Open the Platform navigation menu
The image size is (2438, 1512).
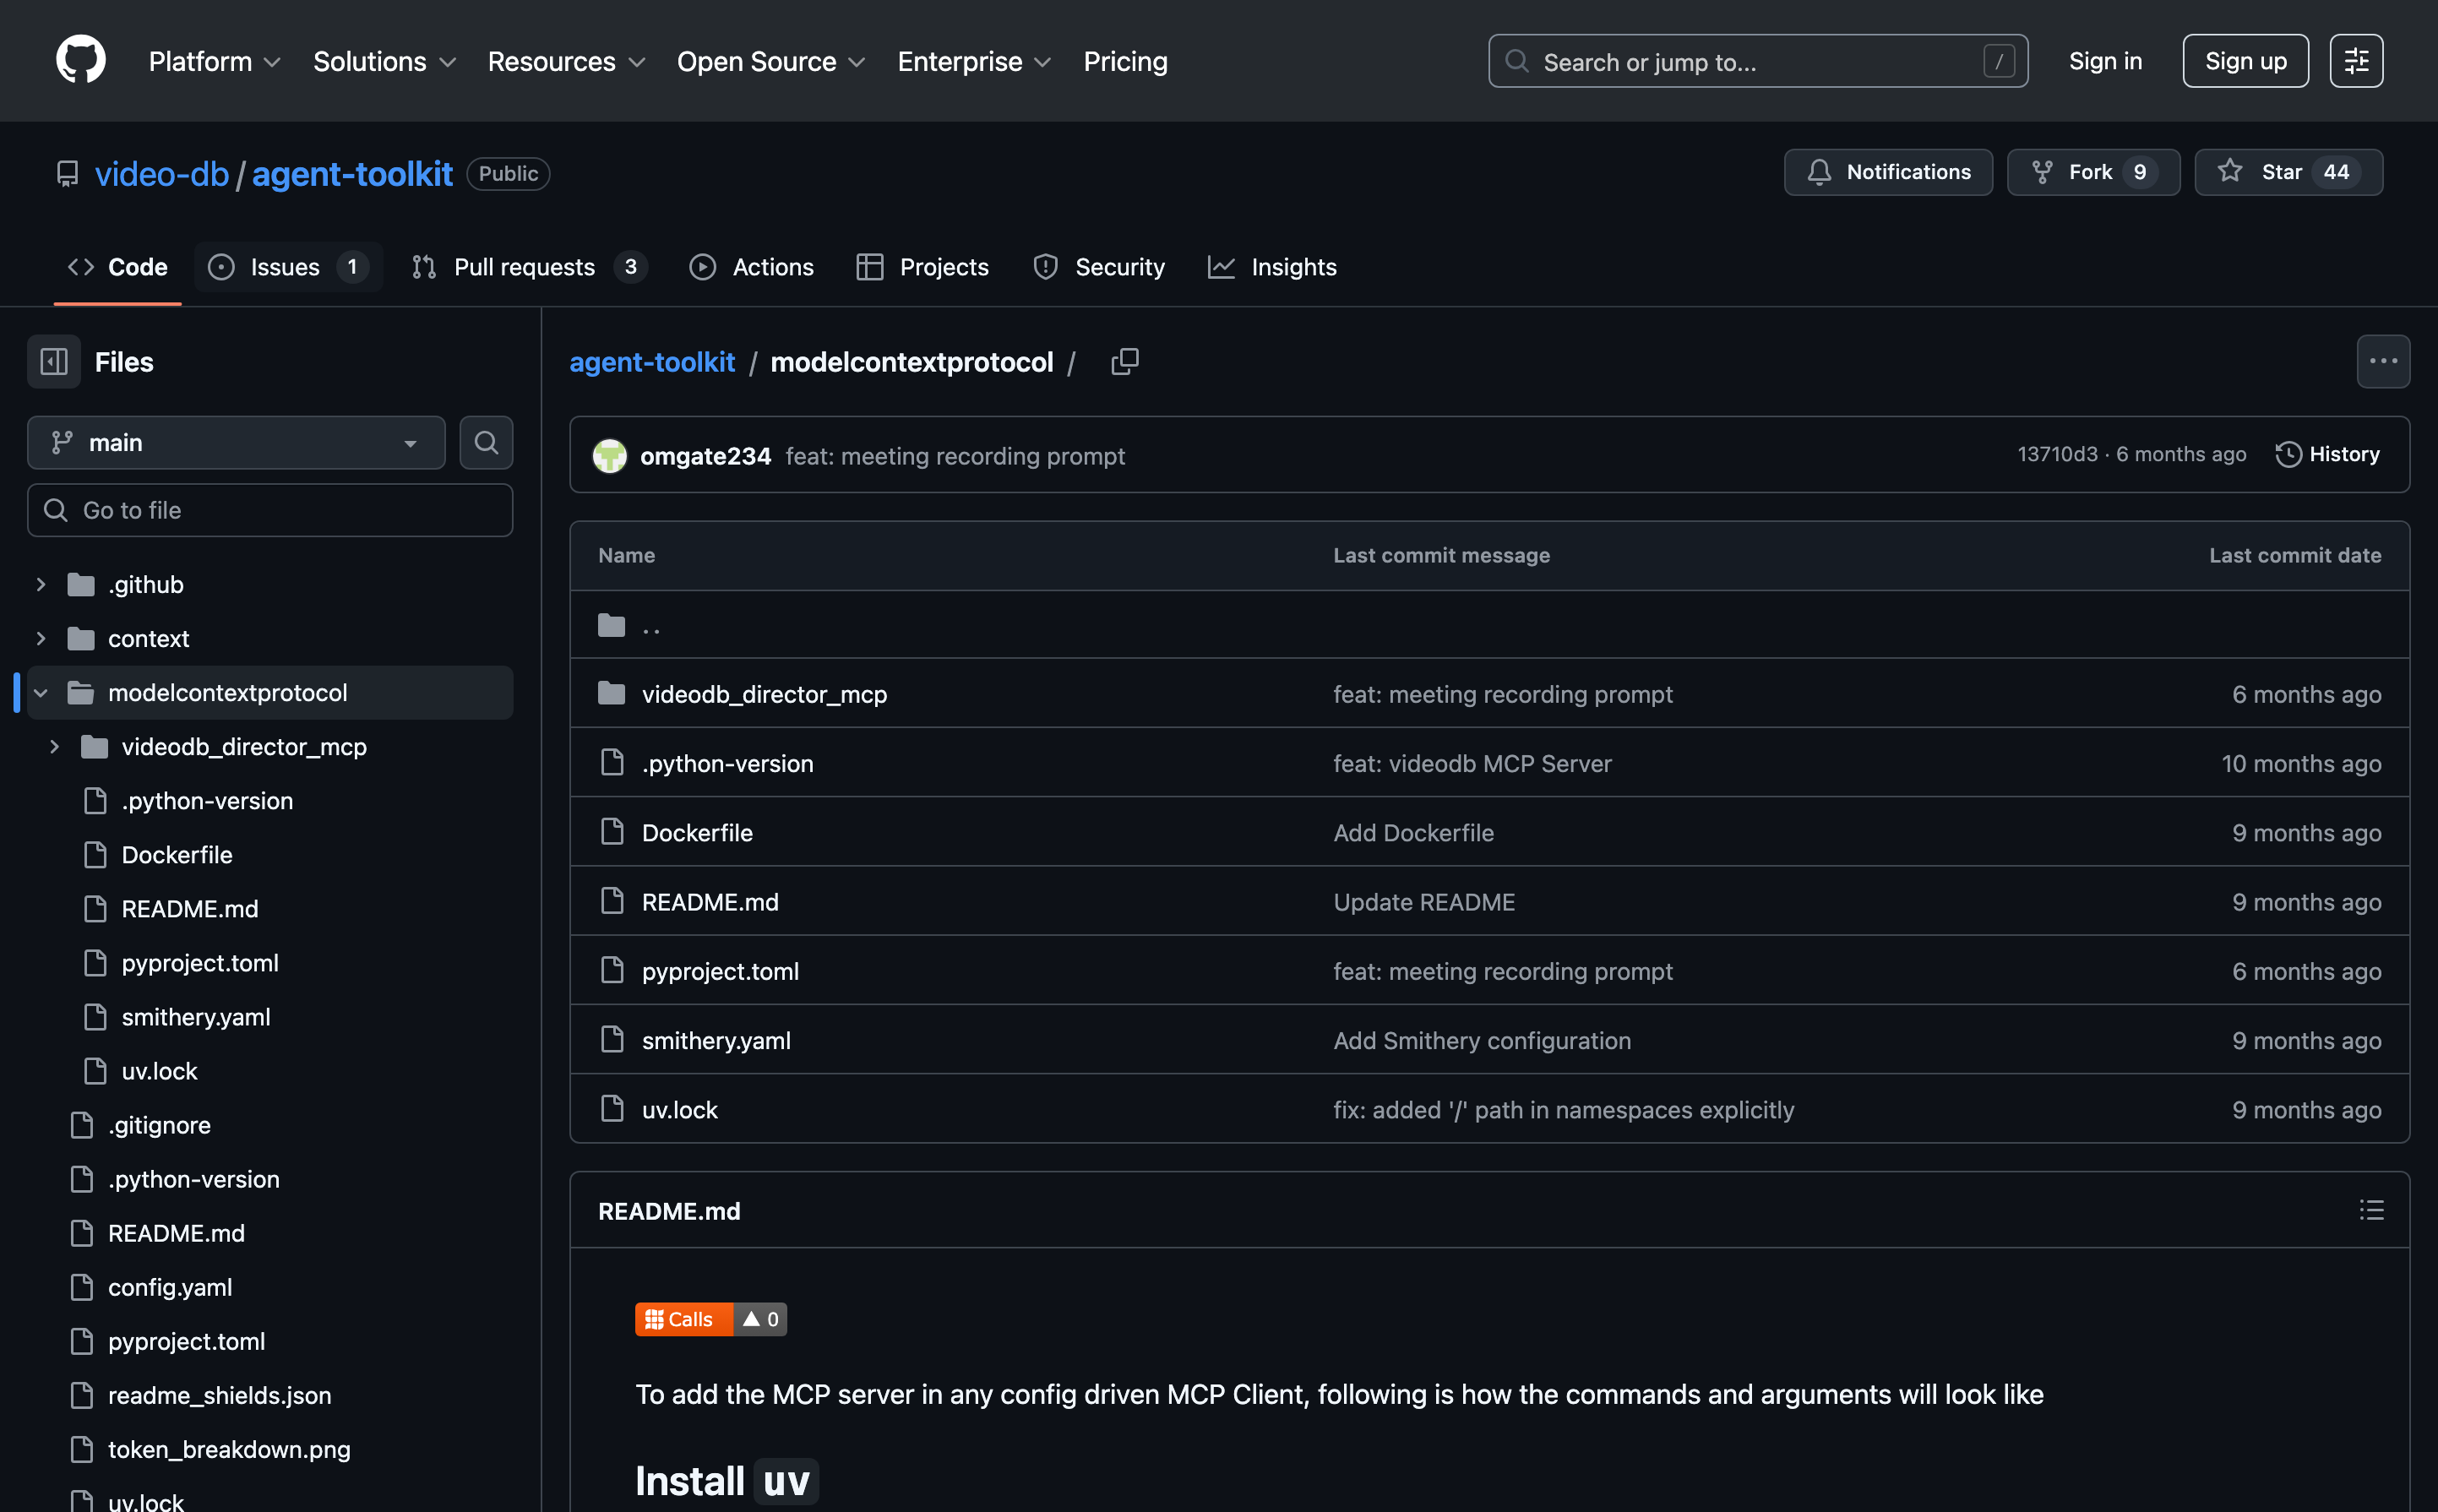click(213, 62)
